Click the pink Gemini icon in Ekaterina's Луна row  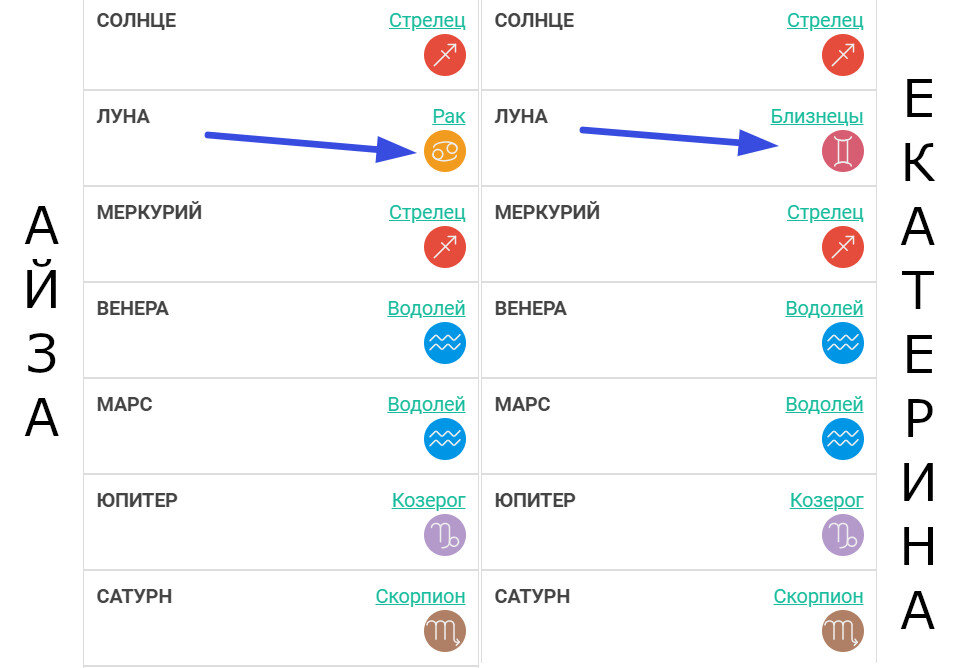click(842, 151)
